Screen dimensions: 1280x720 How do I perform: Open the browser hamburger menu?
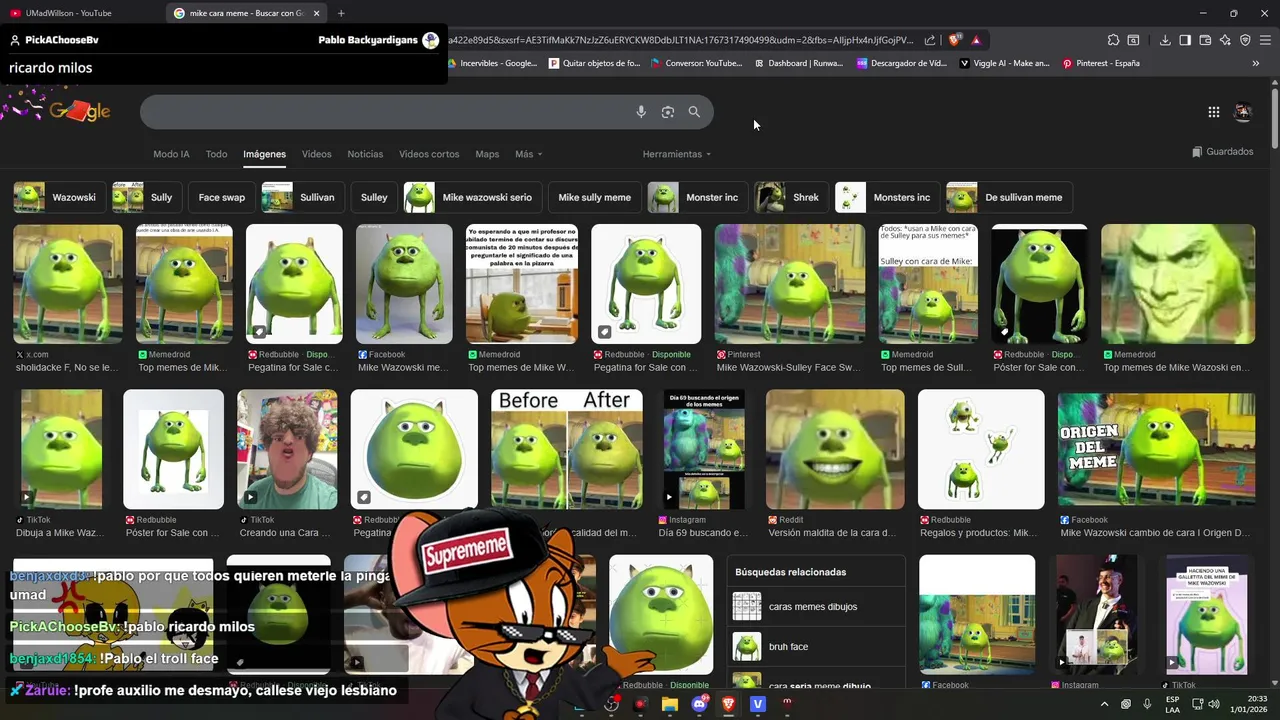(1265, 40)
